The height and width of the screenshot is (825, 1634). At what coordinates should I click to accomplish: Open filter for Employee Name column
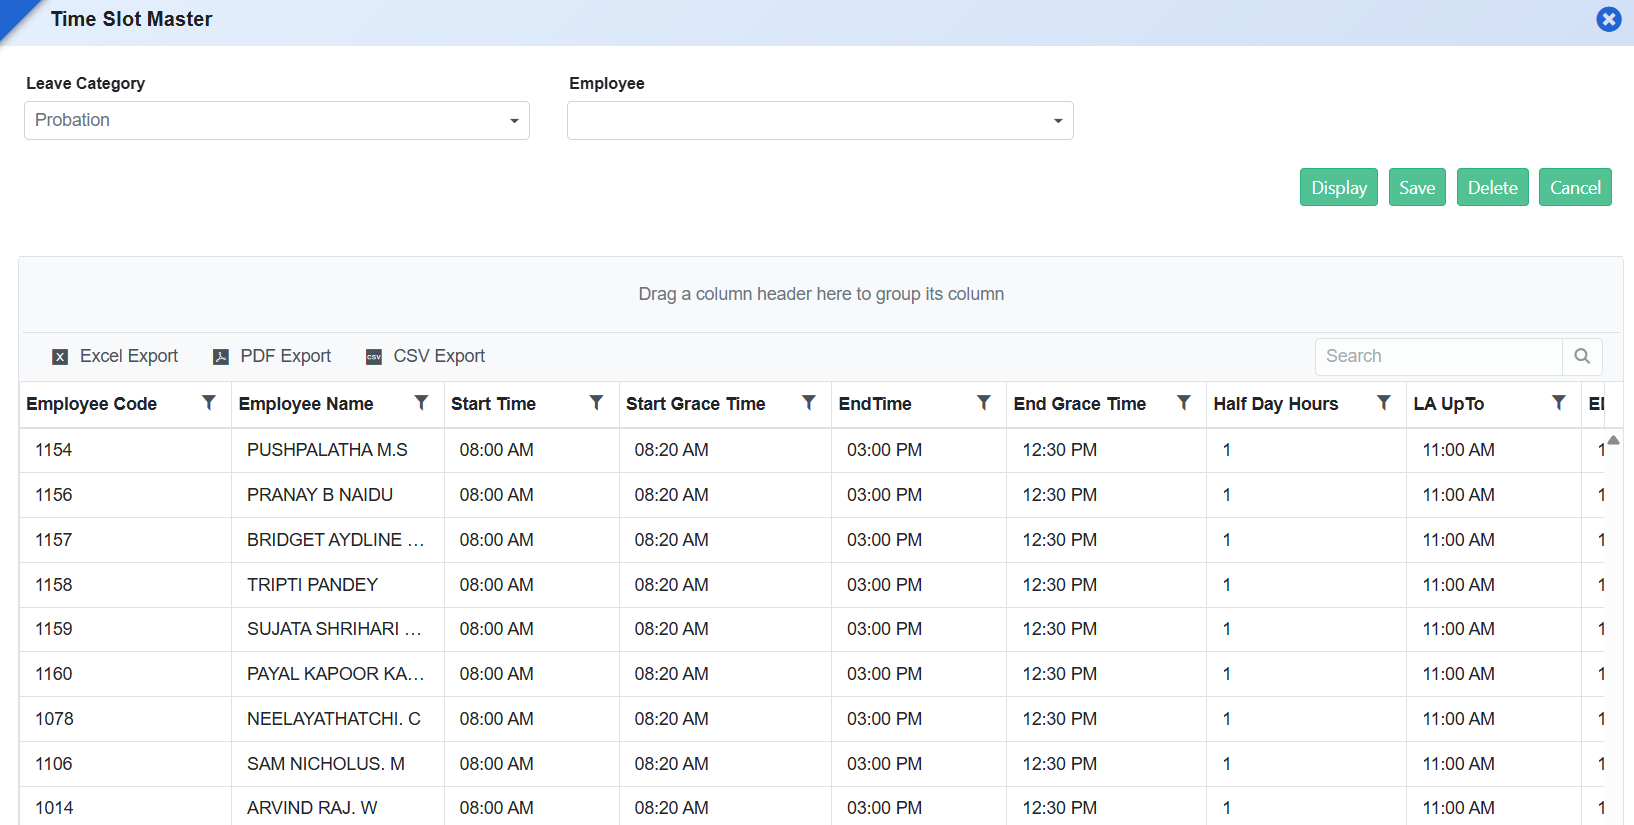[x=421, y=403]
